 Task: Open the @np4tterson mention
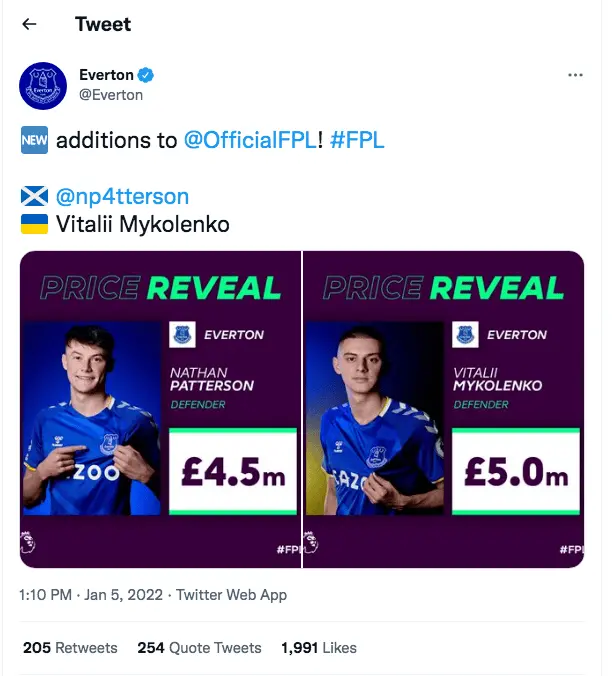point(122,196)
